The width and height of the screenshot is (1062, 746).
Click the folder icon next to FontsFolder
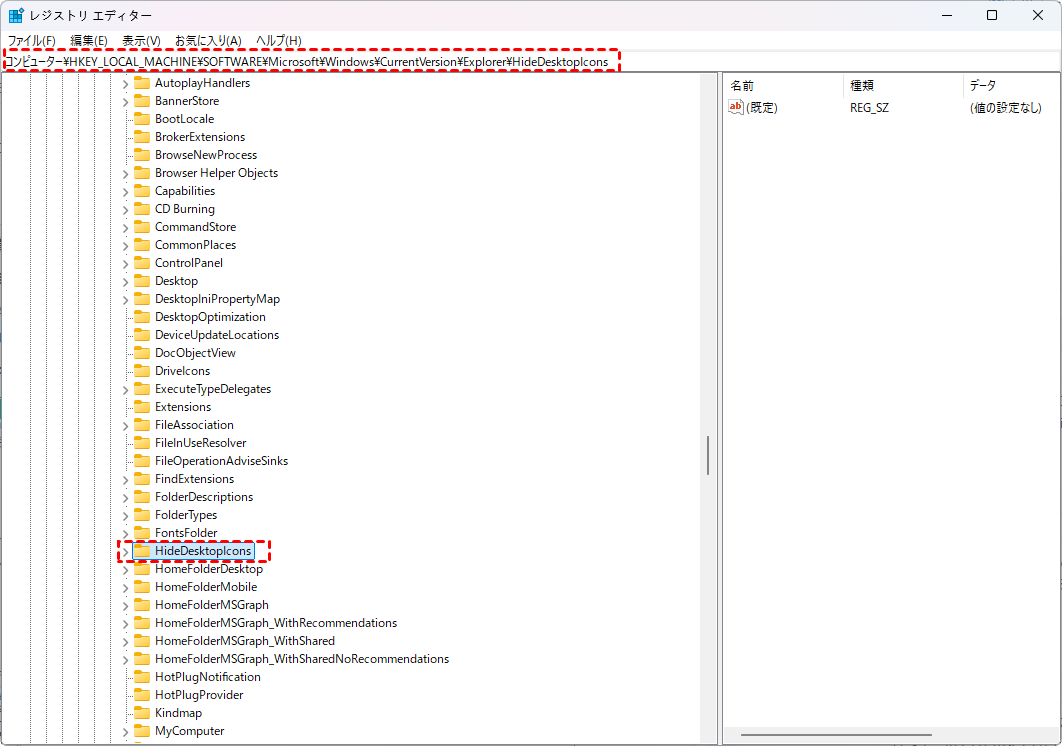click(142, 533)
